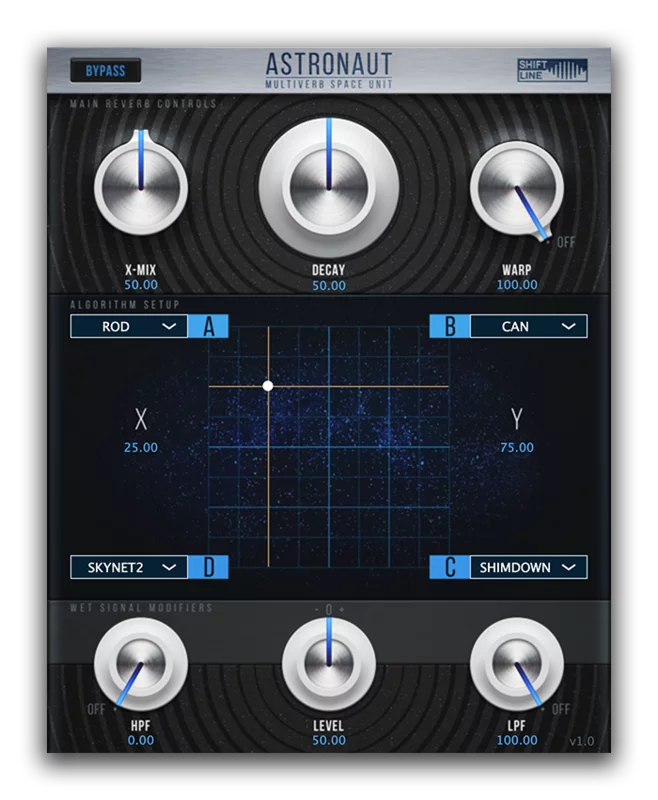
Task: Click the blue B slot label
Action: [x=449, y=326]
